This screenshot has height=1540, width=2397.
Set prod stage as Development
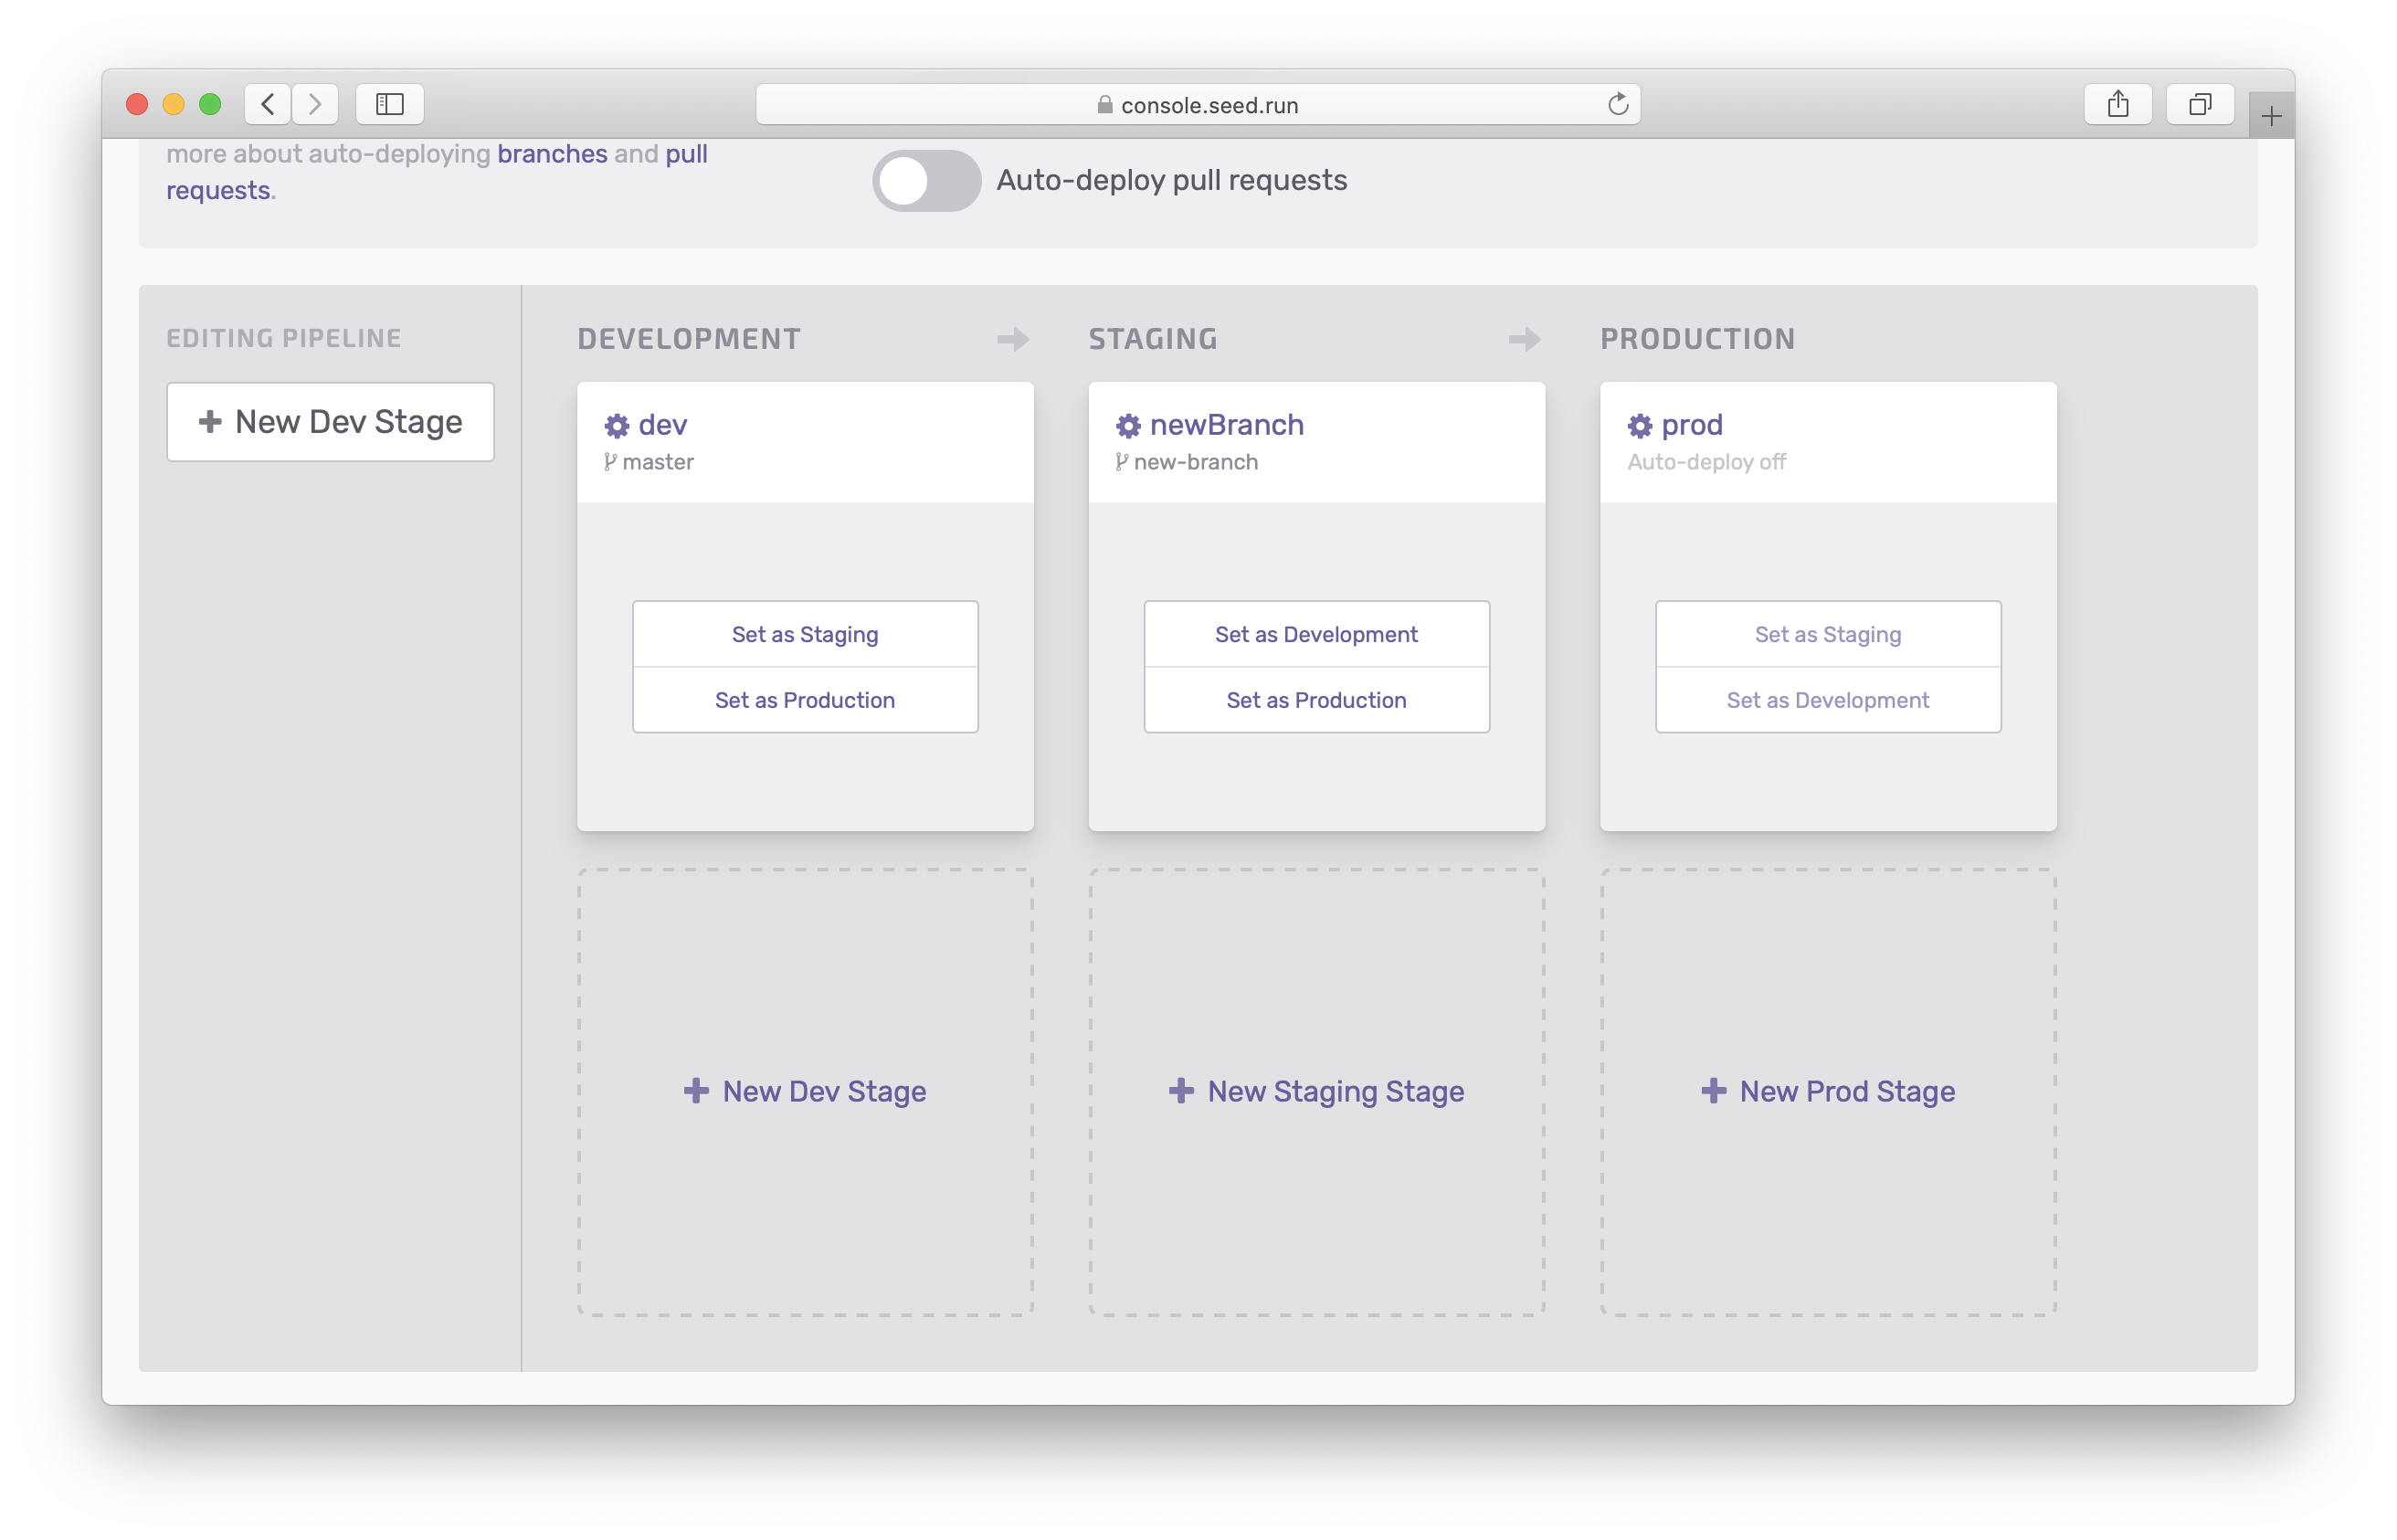[x=1828, y=700]
